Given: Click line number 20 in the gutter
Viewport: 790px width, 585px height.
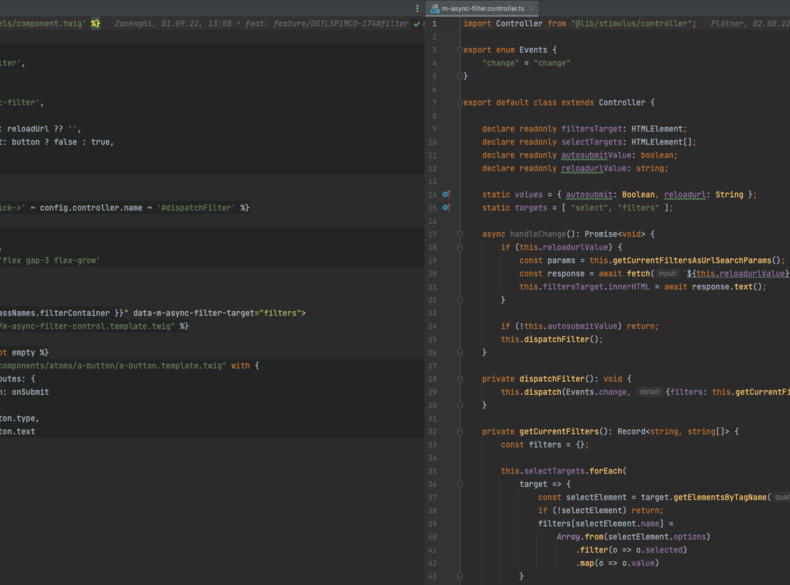Looking at the screenshot, I should click(432, 273).
